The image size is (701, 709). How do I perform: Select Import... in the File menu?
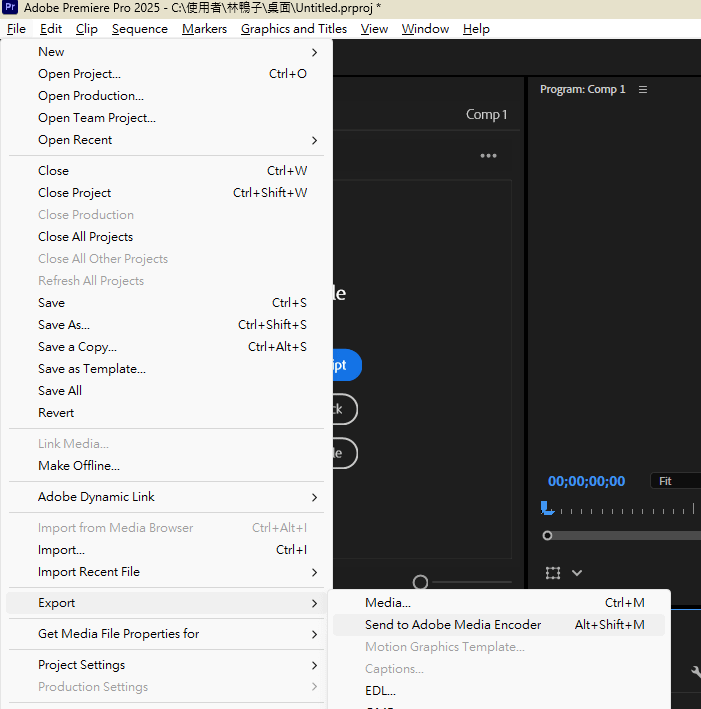coord(61,550)
